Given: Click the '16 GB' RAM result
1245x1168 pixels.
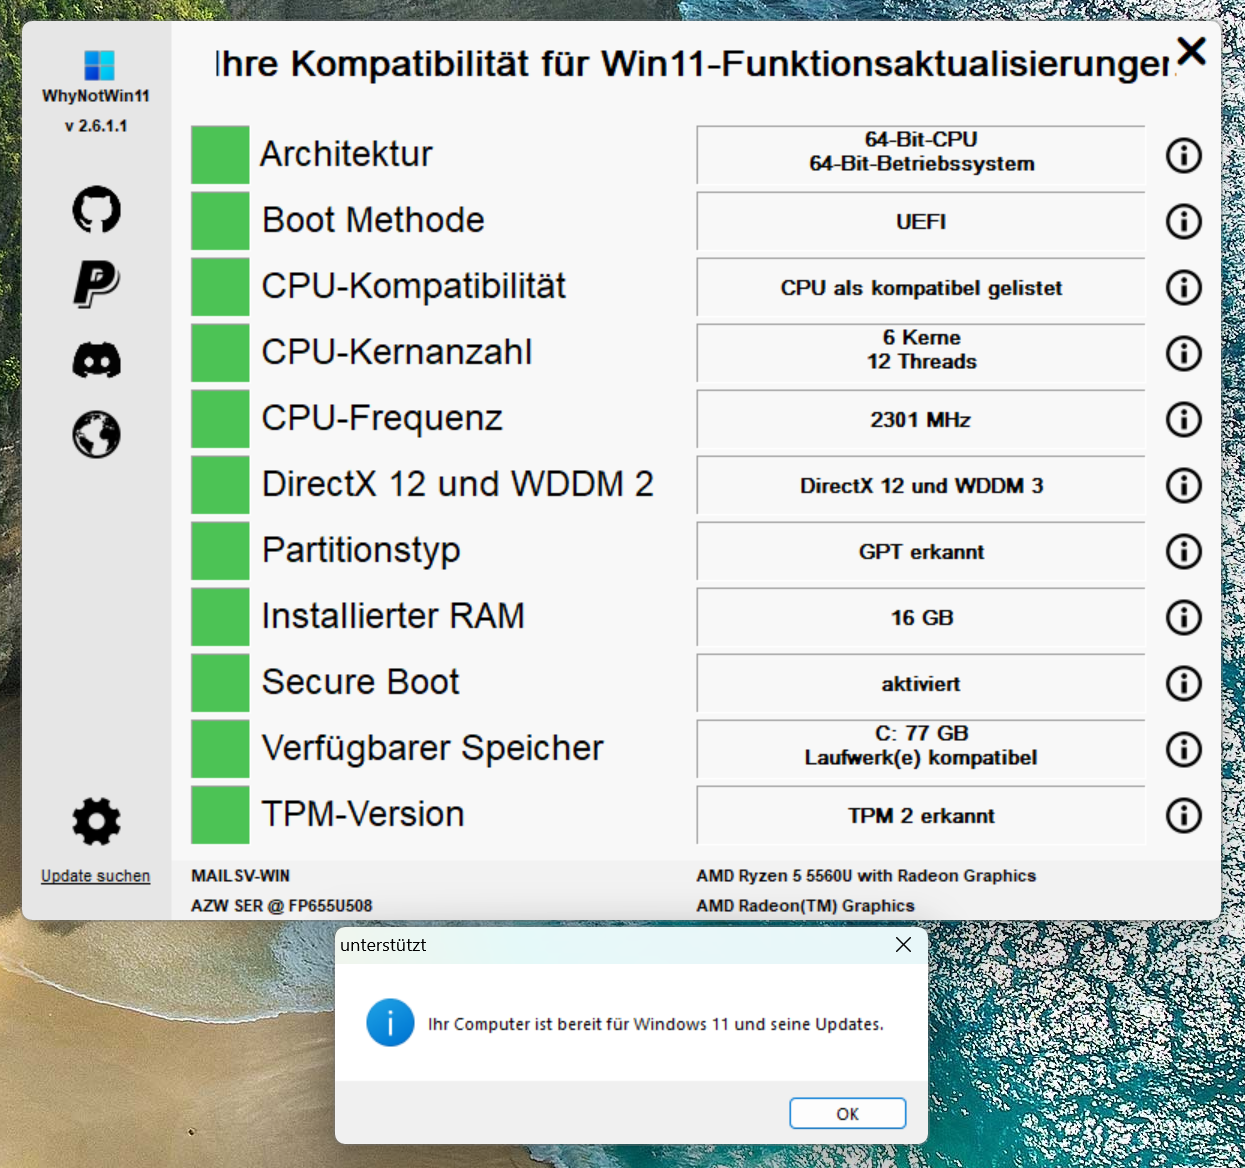Looking at the screenshot, I should point(921,617).
